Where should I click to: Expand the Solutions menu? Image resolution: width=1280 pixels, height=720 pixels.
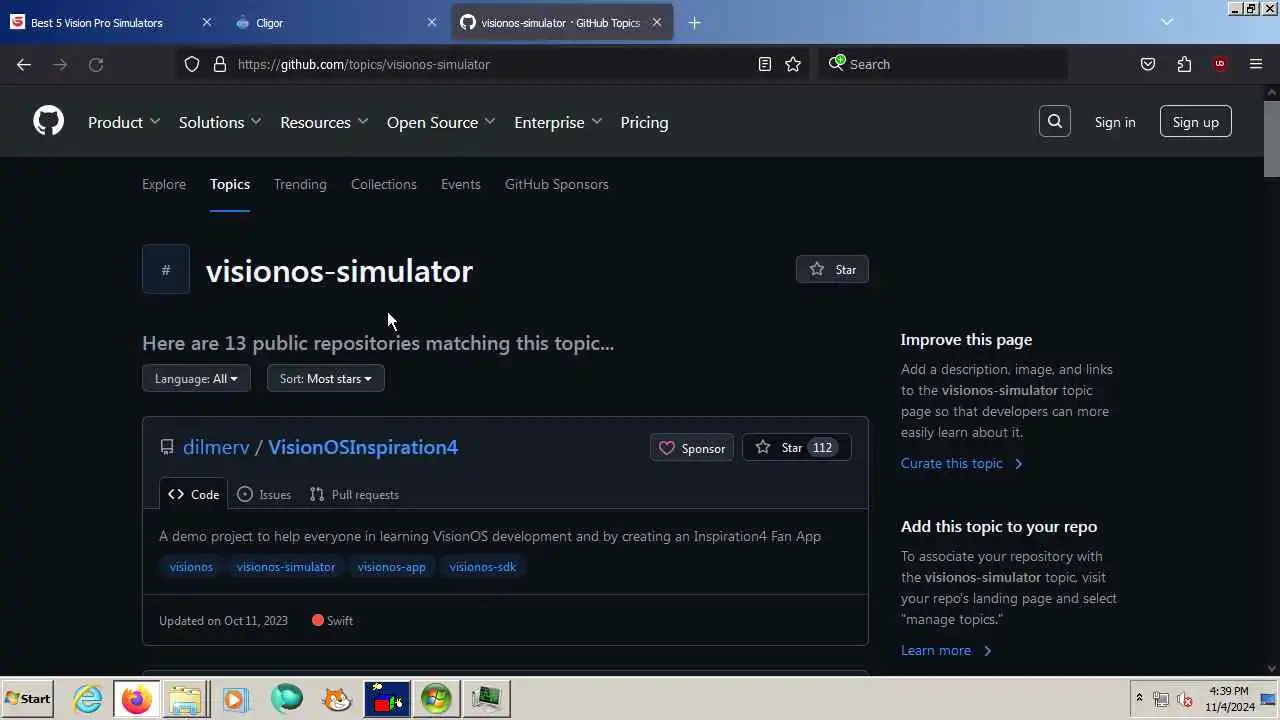coord(220,122)
